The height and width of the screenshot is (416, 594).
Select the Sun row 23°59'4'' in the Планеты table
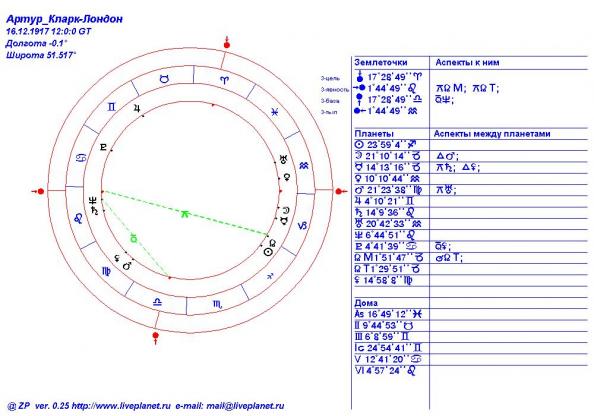[x=470, y=144]
